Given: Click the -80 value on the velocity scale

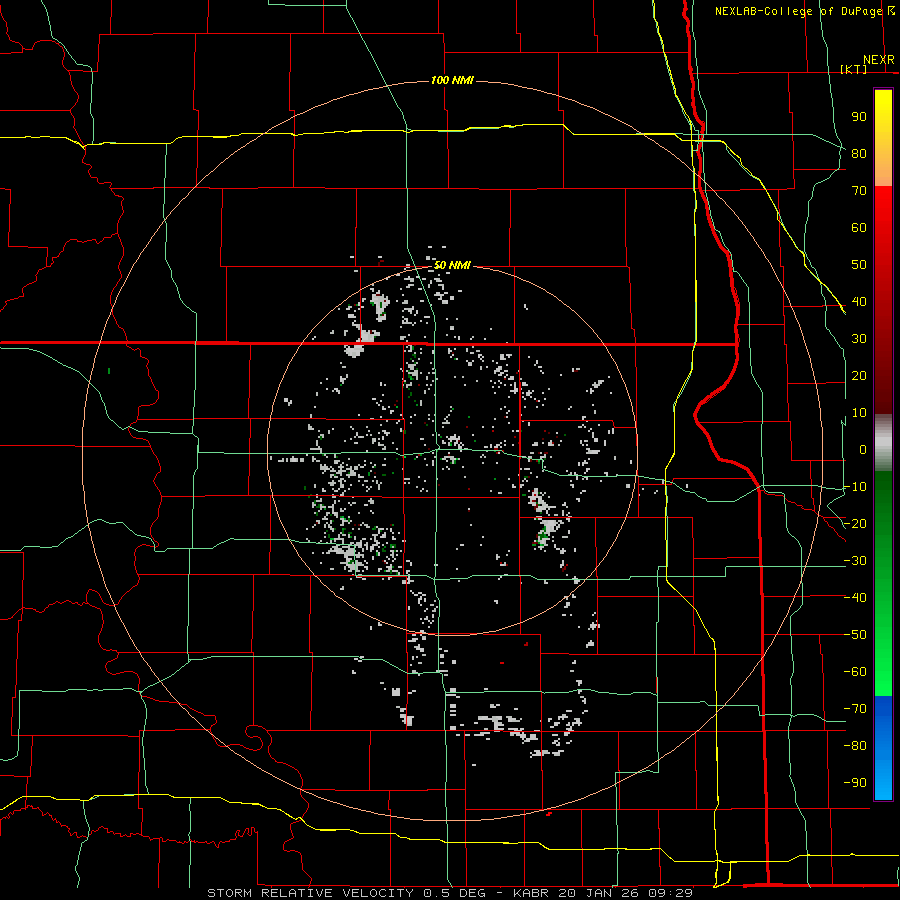Looking at the screenshot, I should click(x=855, y=746).
